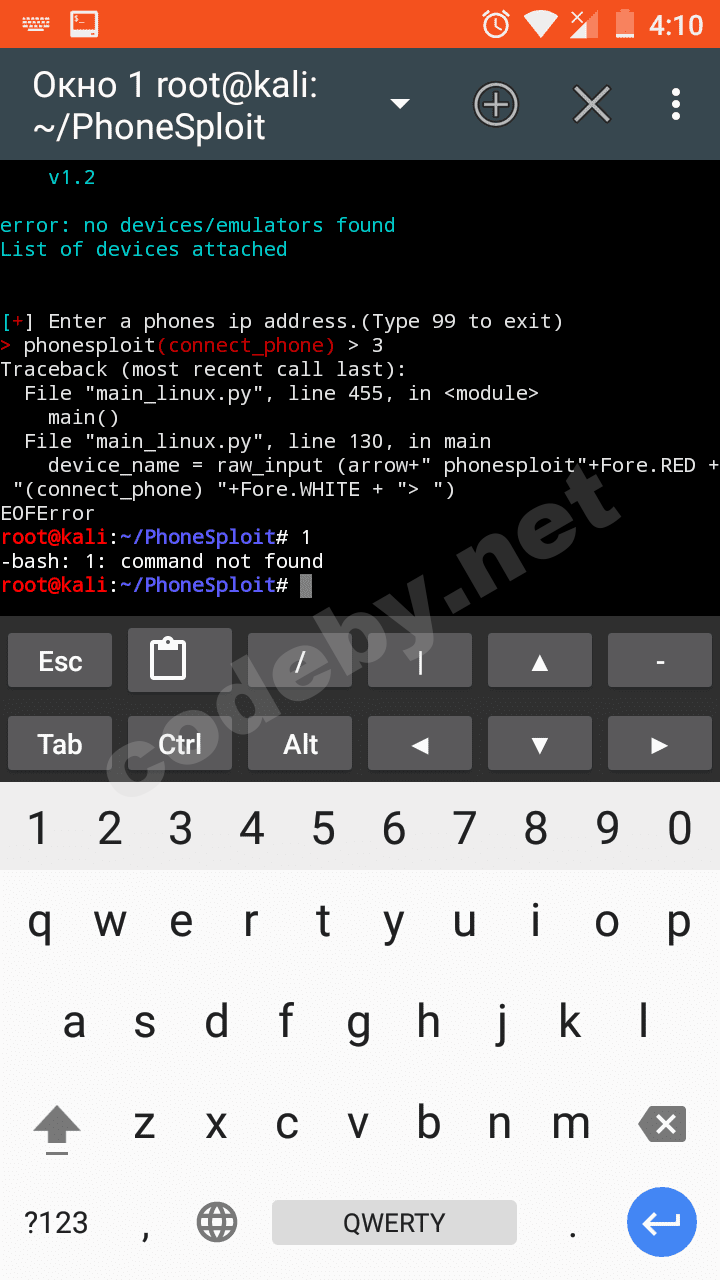Tap the clipboard paste key
720x1280 pixels.
click(180, 660)
